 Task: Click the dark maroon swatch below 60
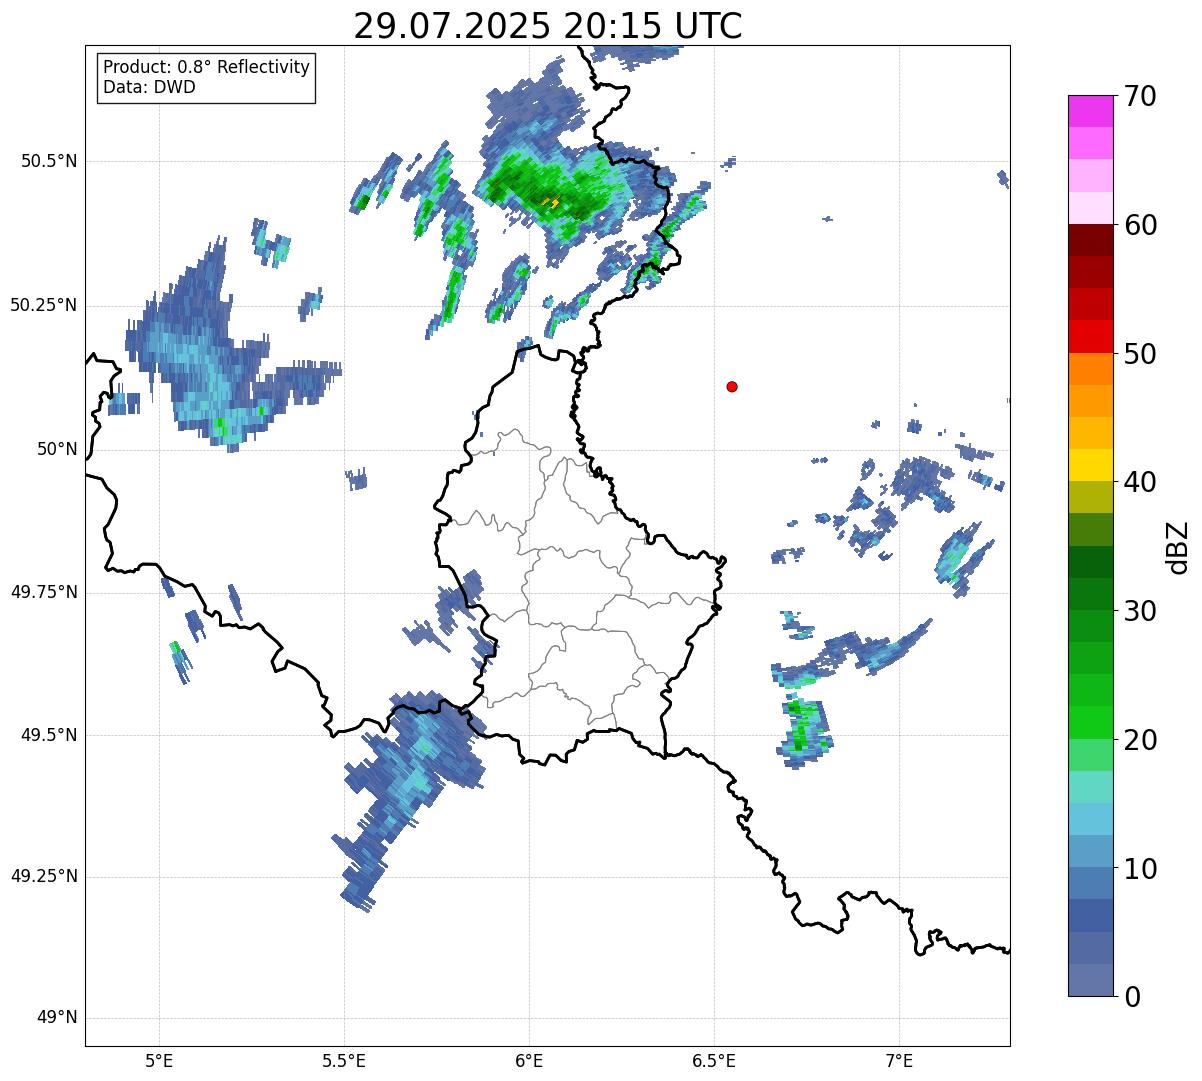(1090, 240)
